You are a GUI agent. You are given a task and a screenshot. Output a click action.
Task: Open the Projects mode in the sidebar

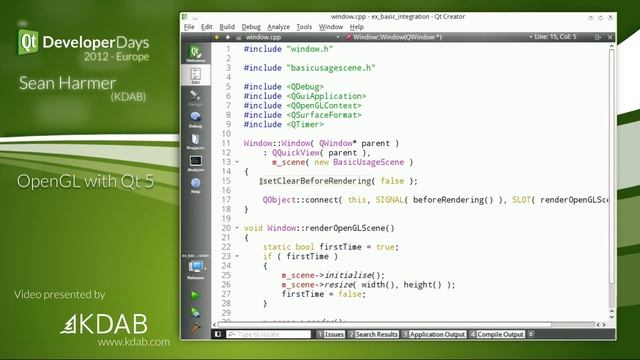(196, 142)
